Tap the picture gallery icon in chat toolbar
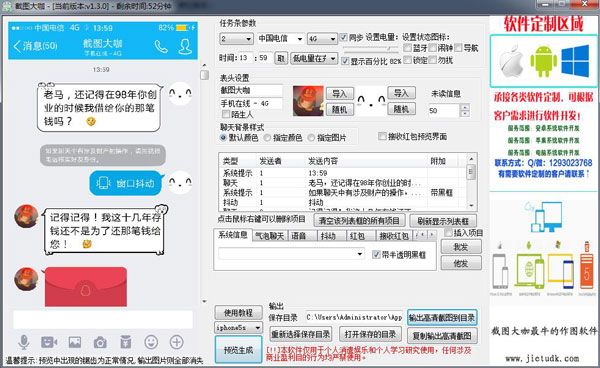This screenshot has height=368, width=600. [75, 342]
